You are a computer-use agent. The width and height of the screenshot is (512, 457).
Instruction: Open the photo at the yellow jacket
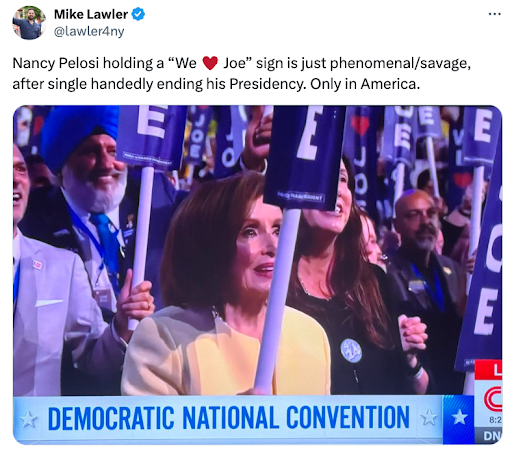coord(227,353)
